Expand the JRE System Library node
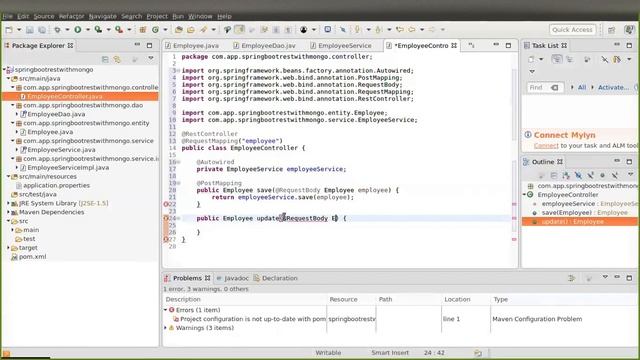This screenshot has height=360, width=640. [x=8, y=203]
